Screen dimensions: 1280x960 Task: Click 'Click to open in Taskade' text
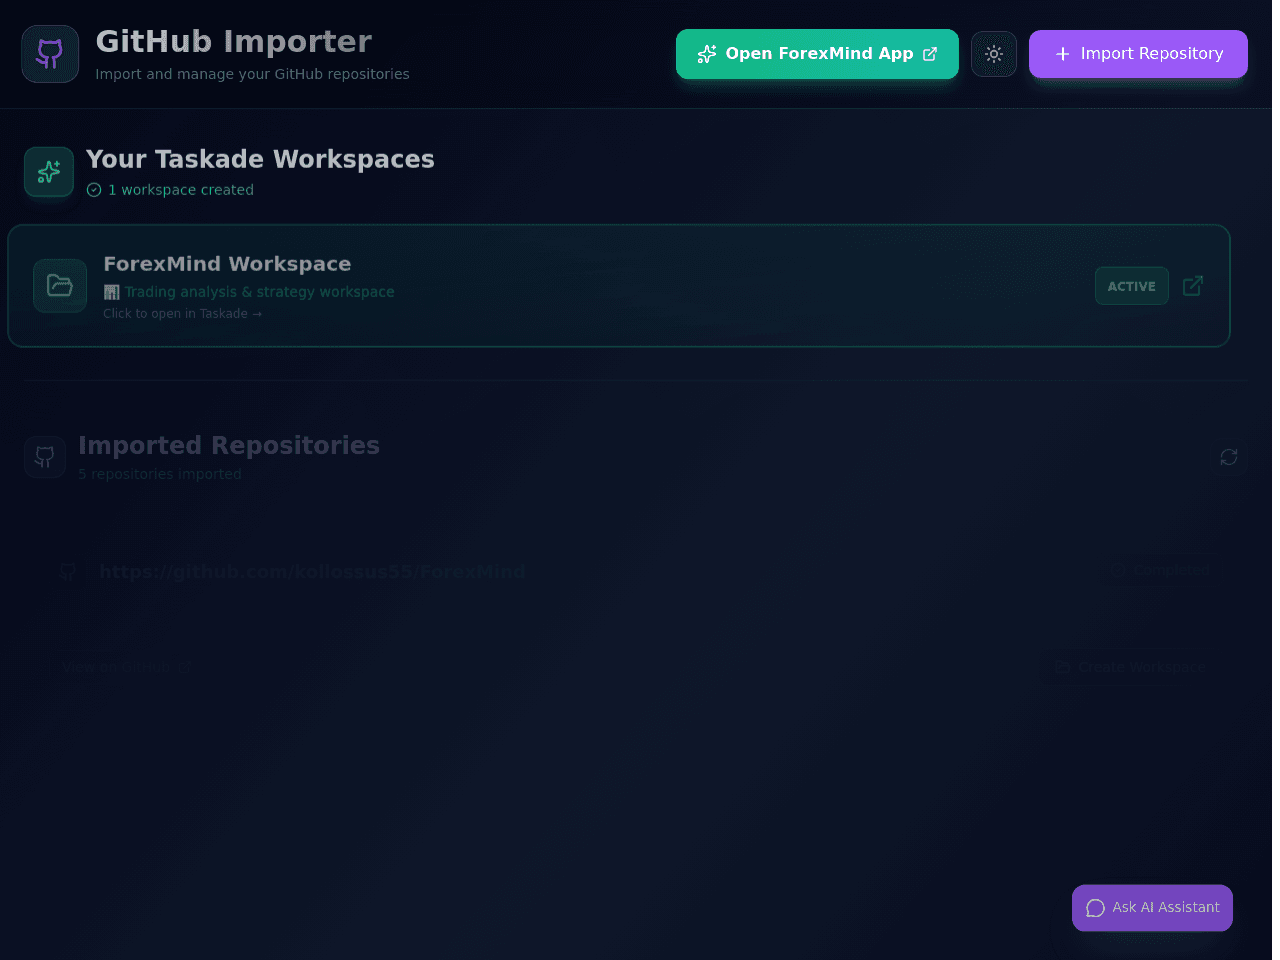pos(182,314)
